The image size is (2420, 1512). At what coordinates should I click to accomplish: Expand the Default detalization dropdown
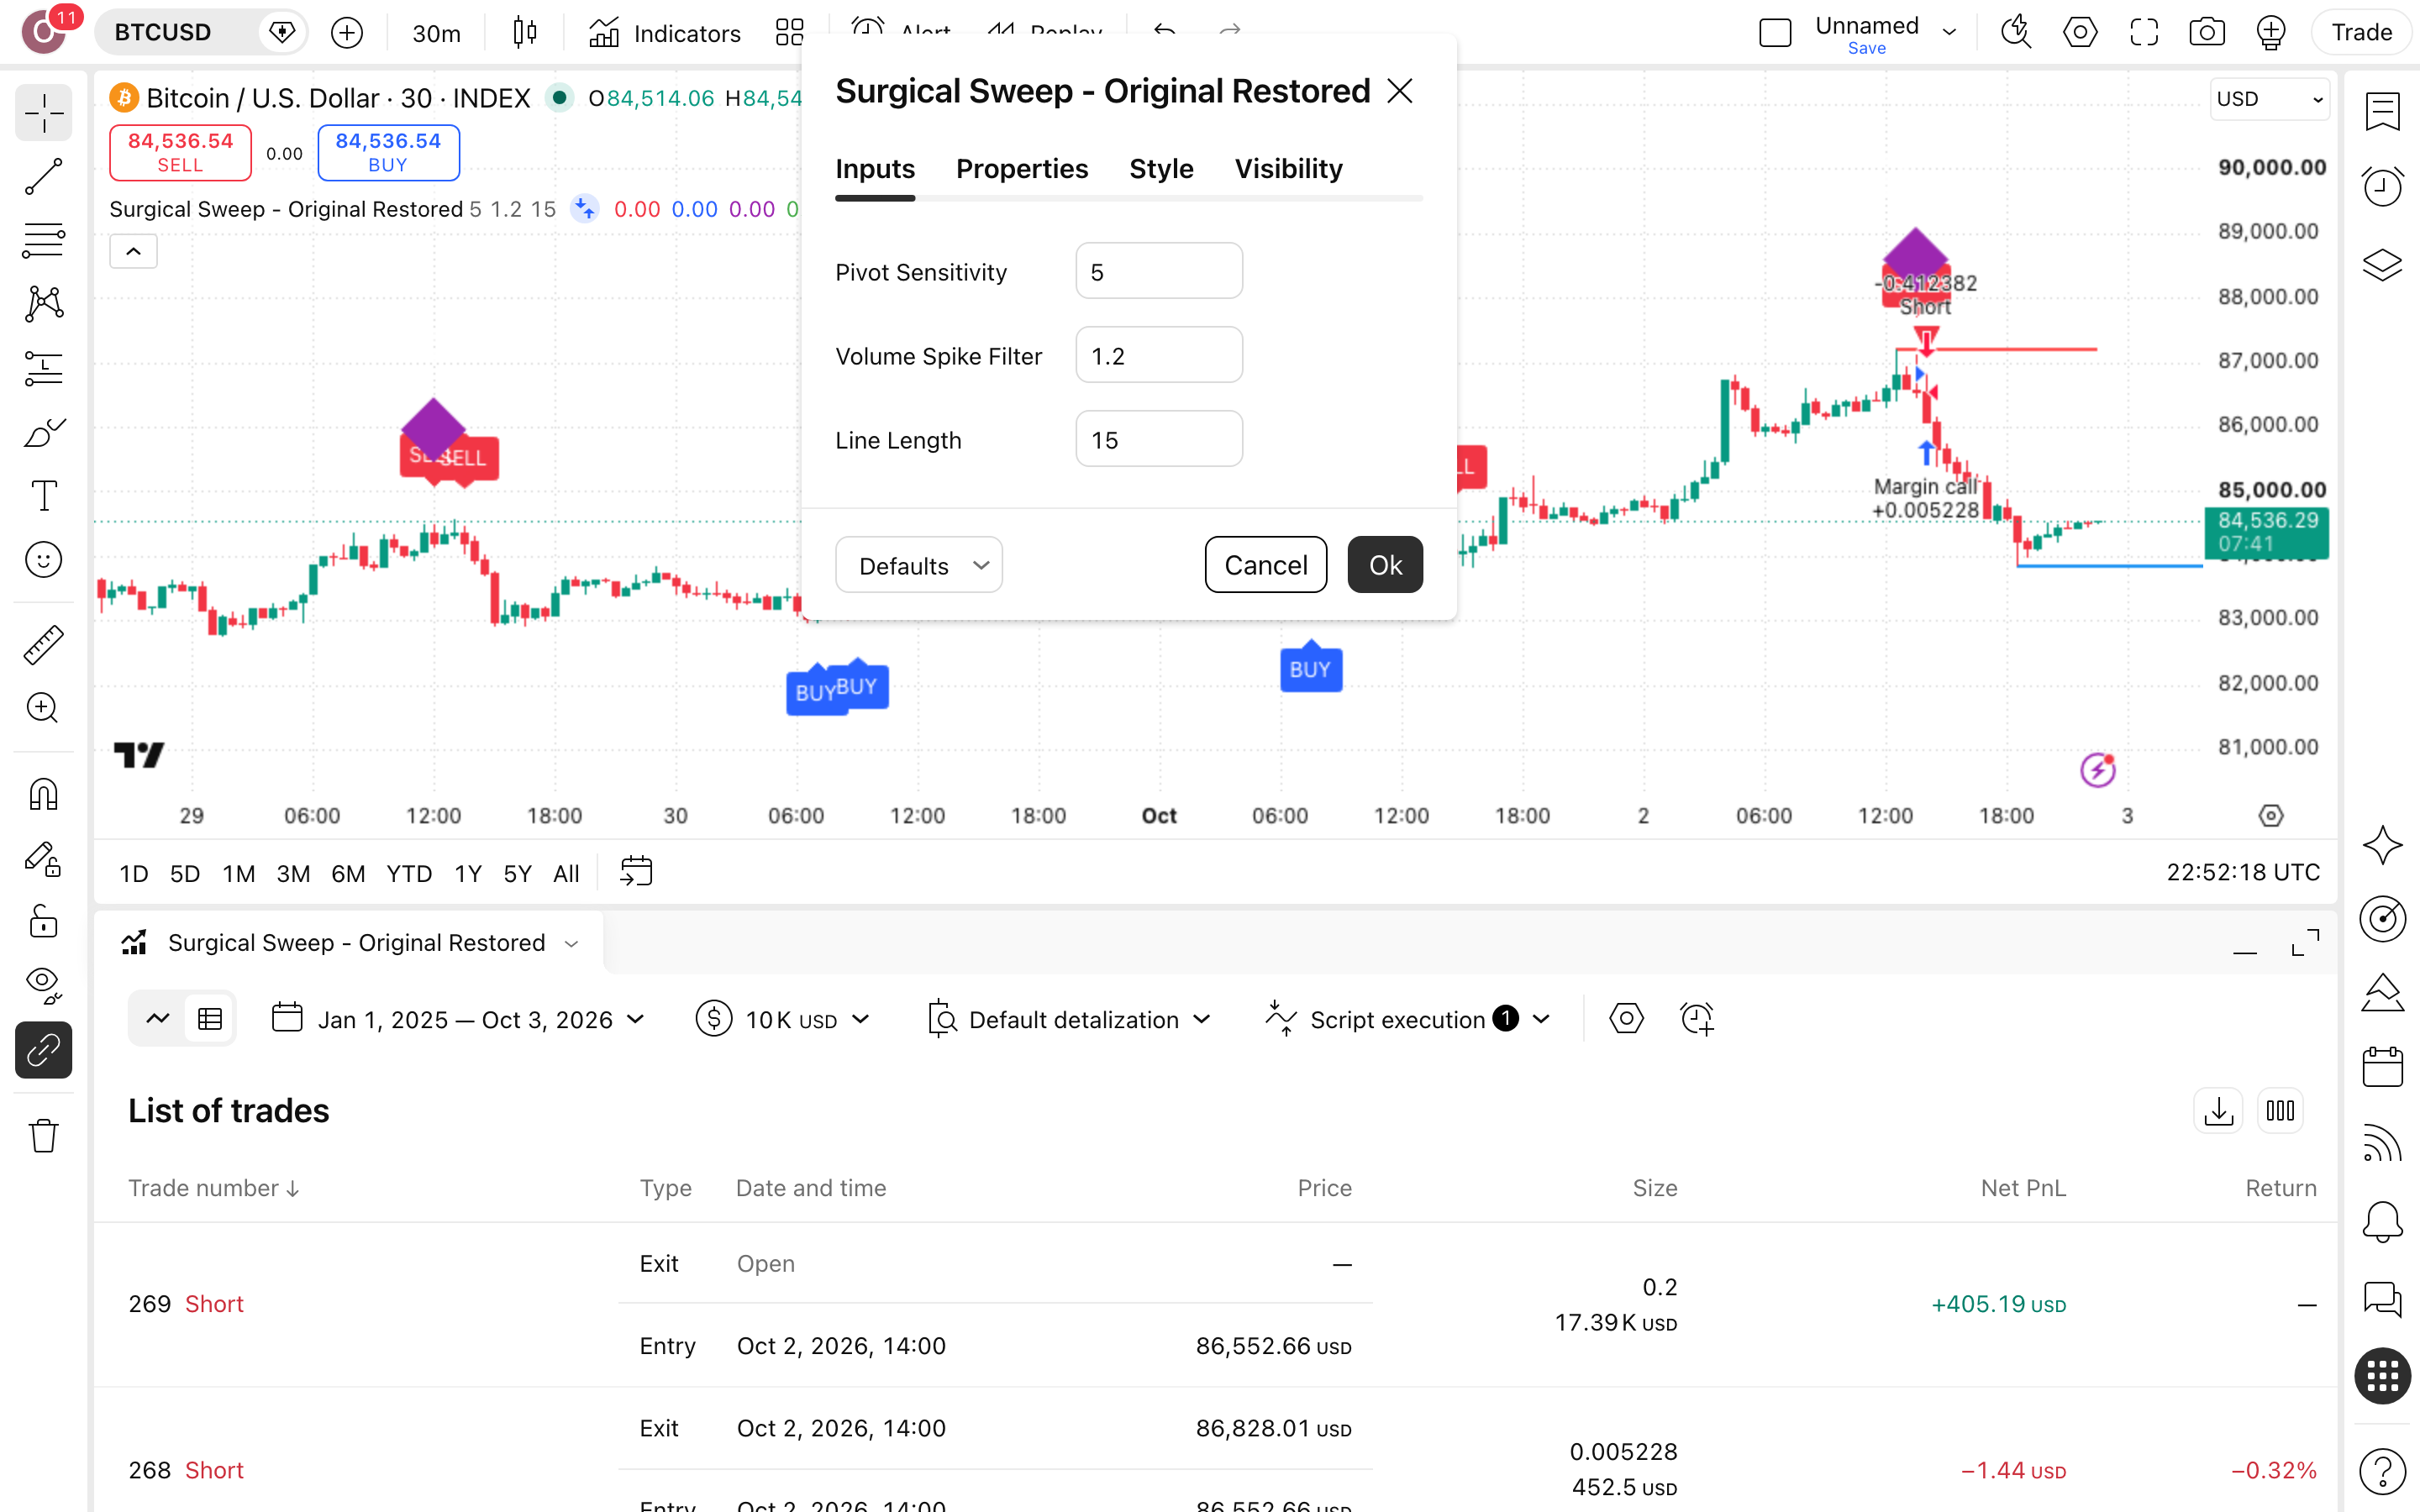(1069, 1019)
